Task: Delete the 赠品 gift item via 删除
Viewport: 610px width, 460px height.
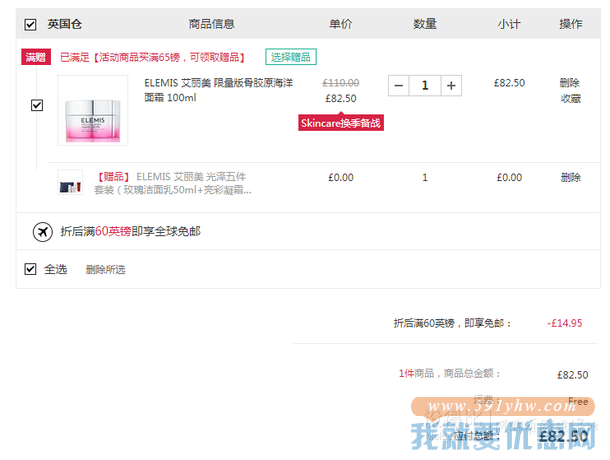Action: click(x=570, y=177)
